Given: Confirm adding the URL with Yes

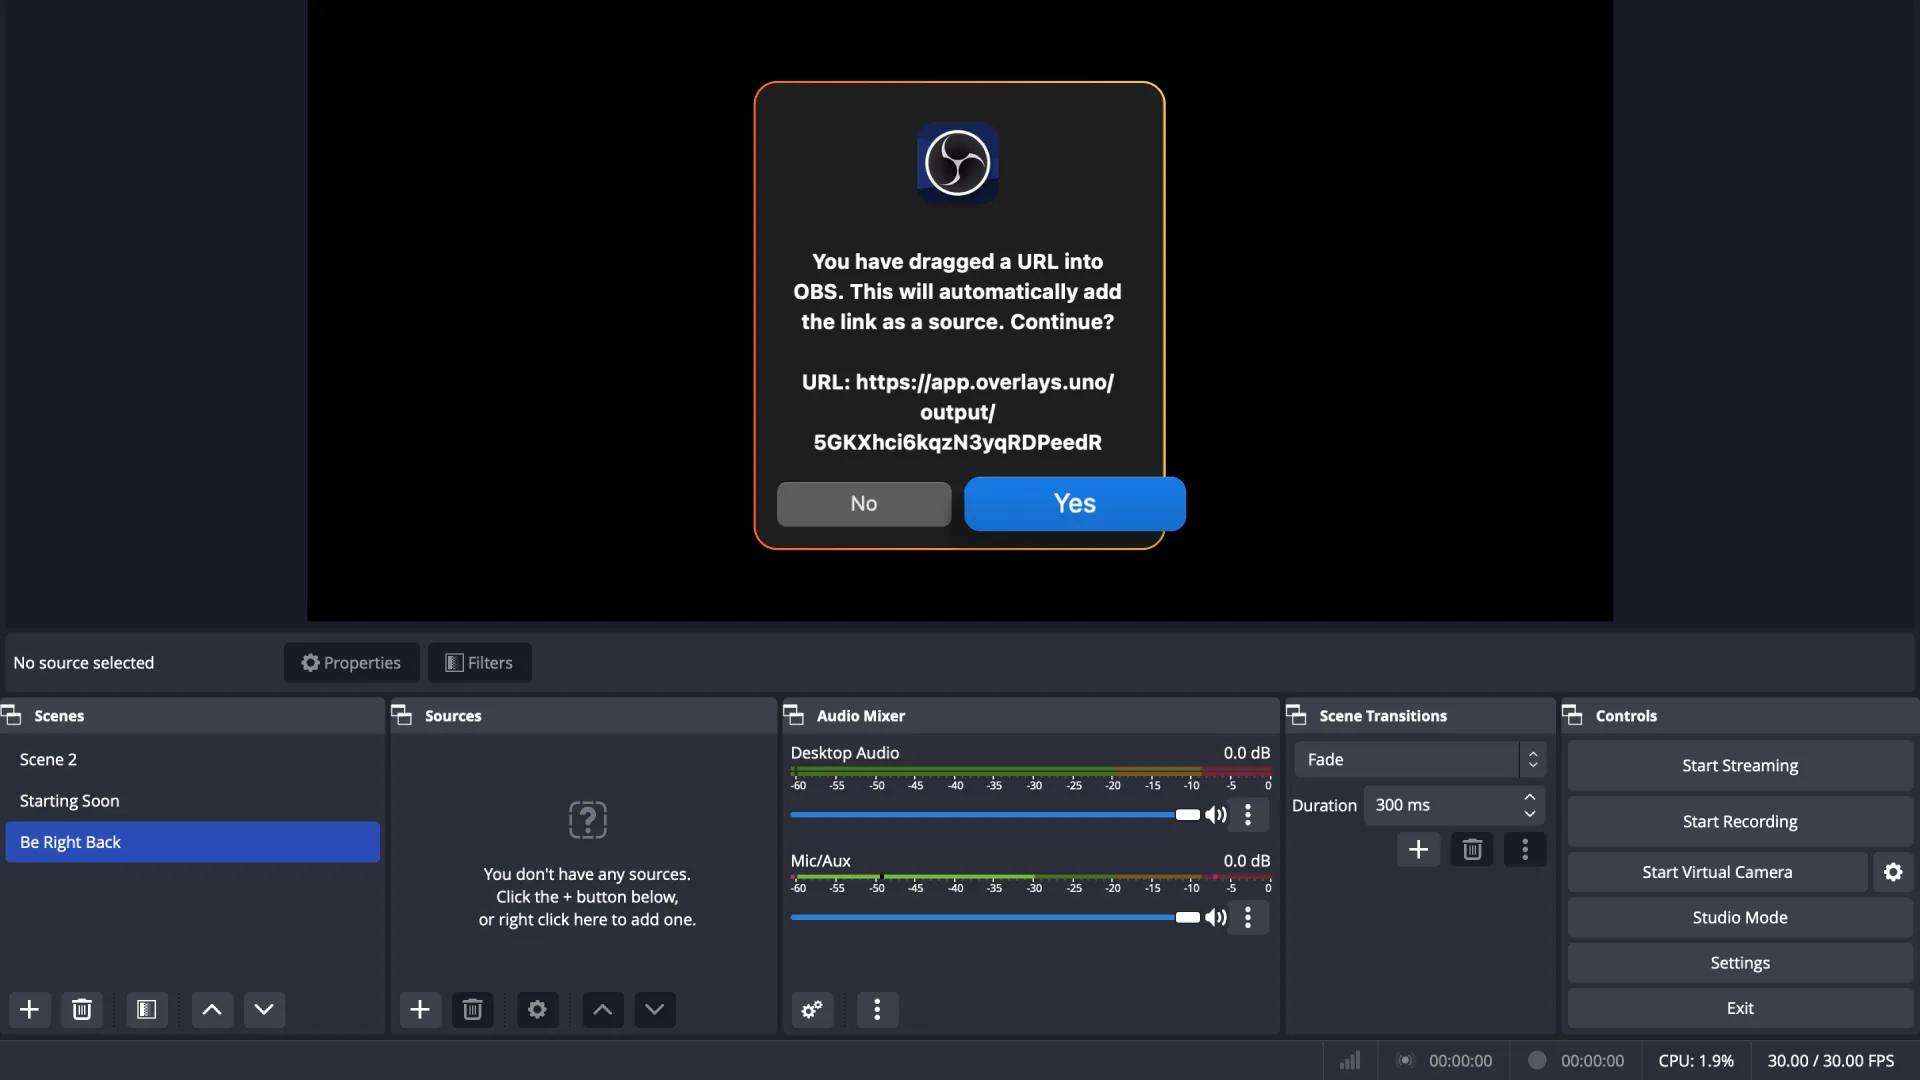Looking at the screenshot, I should tap(1074, 503).
